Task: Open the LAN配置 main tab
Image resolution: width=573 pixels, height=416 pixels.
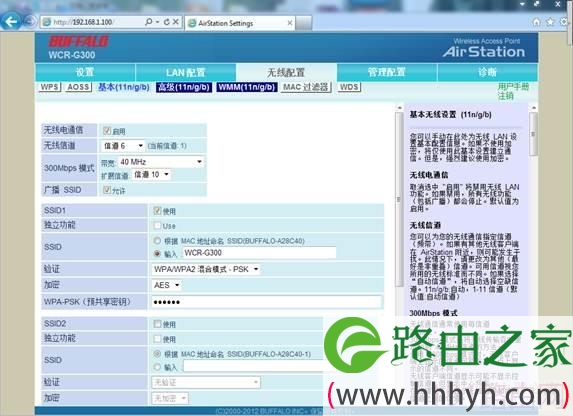Action: [186, 72]
